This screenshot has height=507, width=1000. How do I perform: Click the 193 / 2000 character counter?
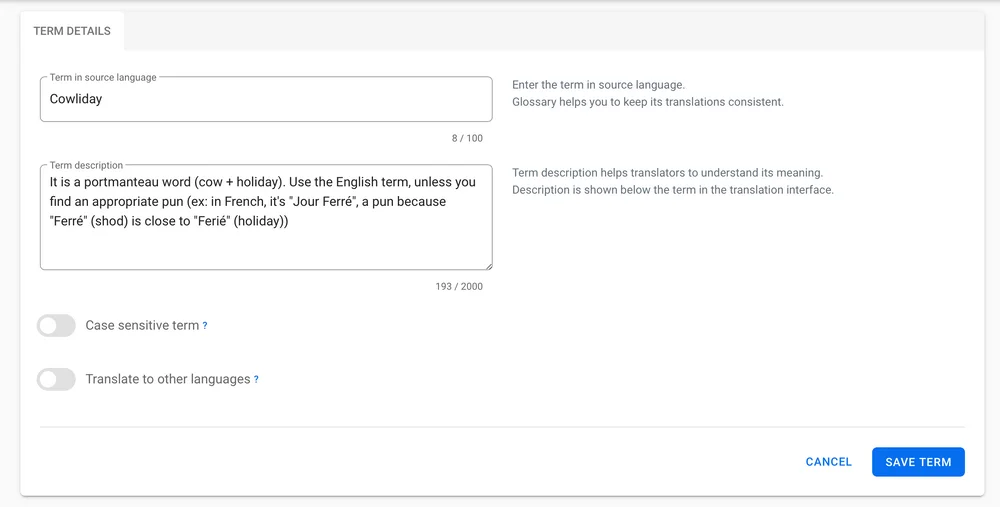459,287
